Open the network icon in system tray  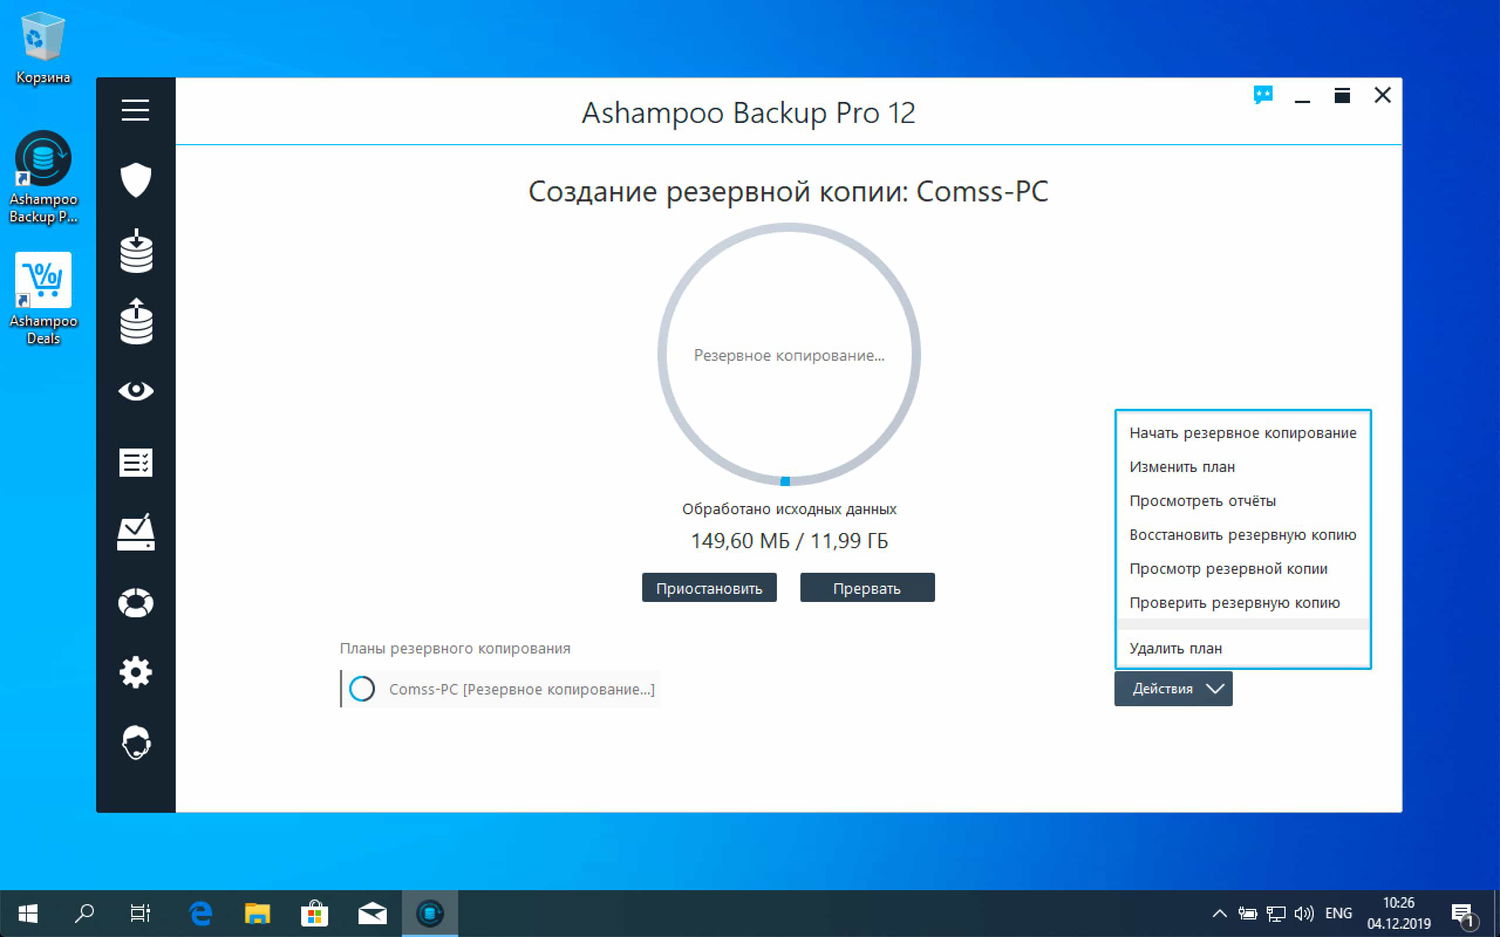point(1276,913)
